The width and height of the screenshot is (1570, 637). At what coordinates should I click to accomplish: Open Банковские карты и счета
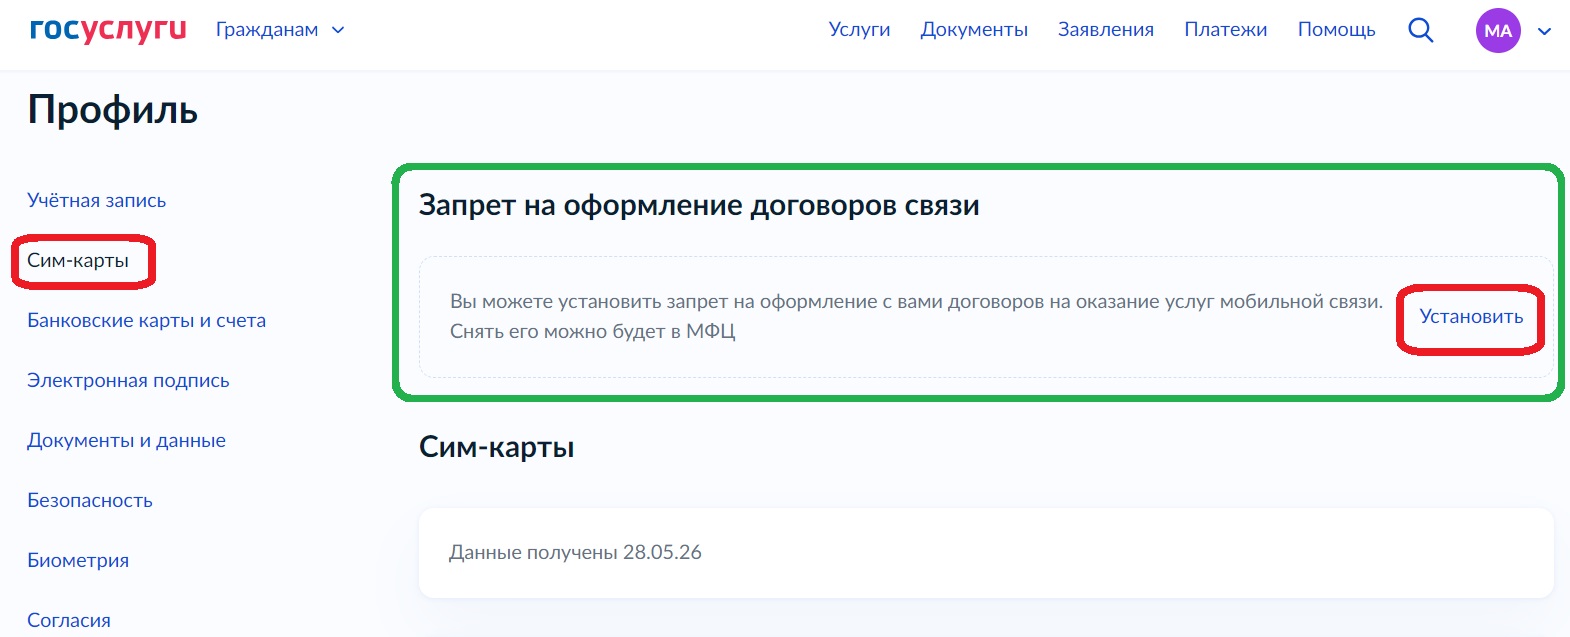coord(146,320)
